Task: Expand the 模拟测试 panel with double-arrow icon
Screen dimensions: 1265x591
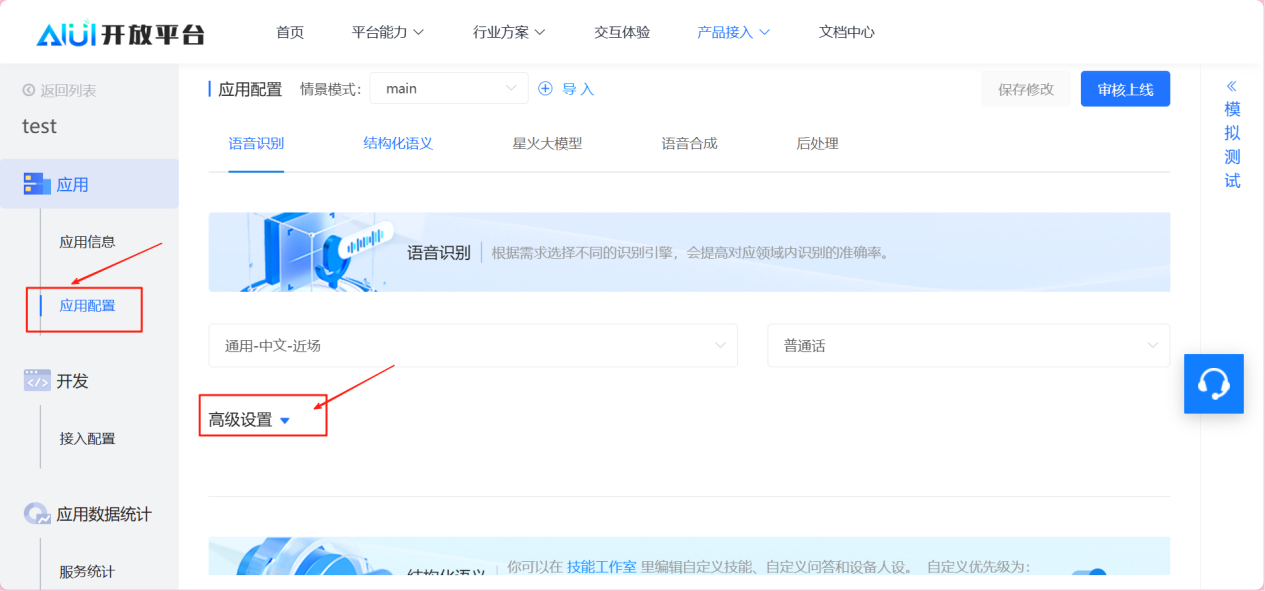Action: (1232, 86)
